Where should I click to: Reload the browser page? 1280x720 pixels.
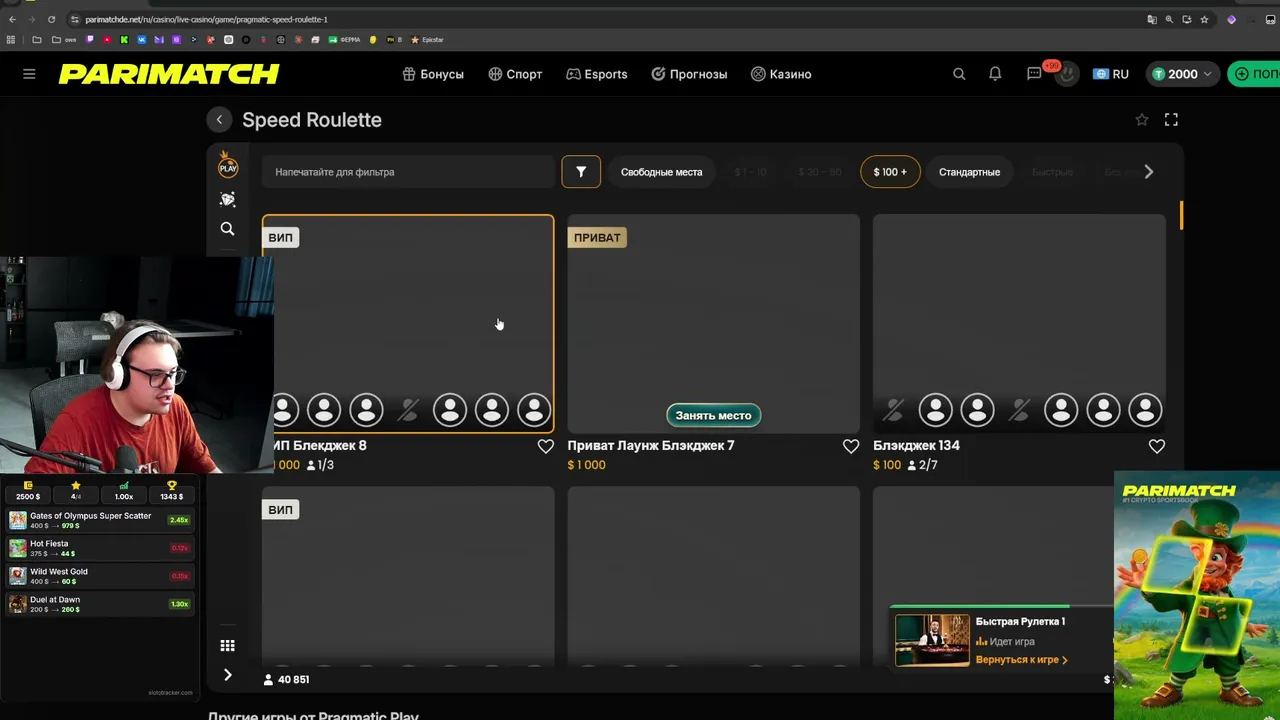pyautogui.click(x=51, y=19)
